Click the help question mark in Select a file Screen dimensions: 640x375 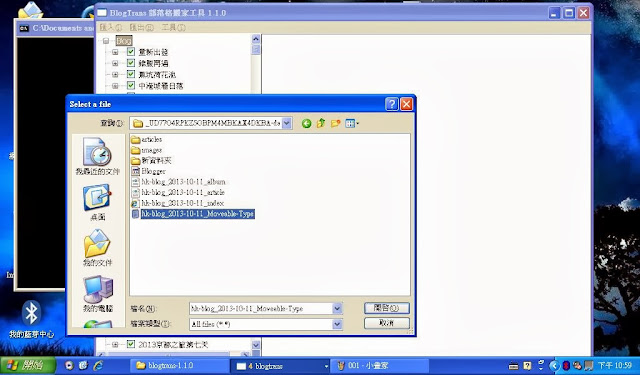[391, 104]
